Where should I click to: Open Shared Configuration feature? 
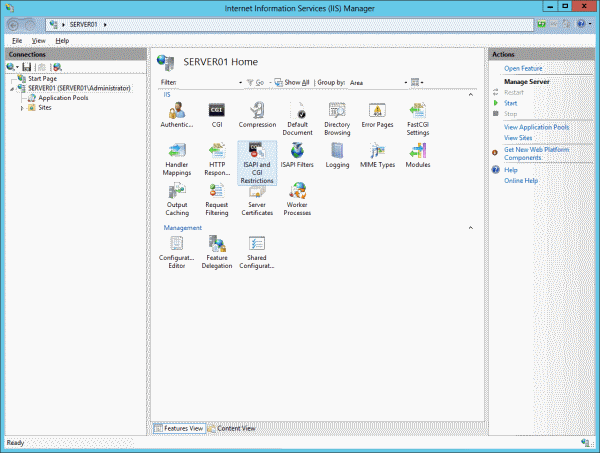(x=257, y=252)
